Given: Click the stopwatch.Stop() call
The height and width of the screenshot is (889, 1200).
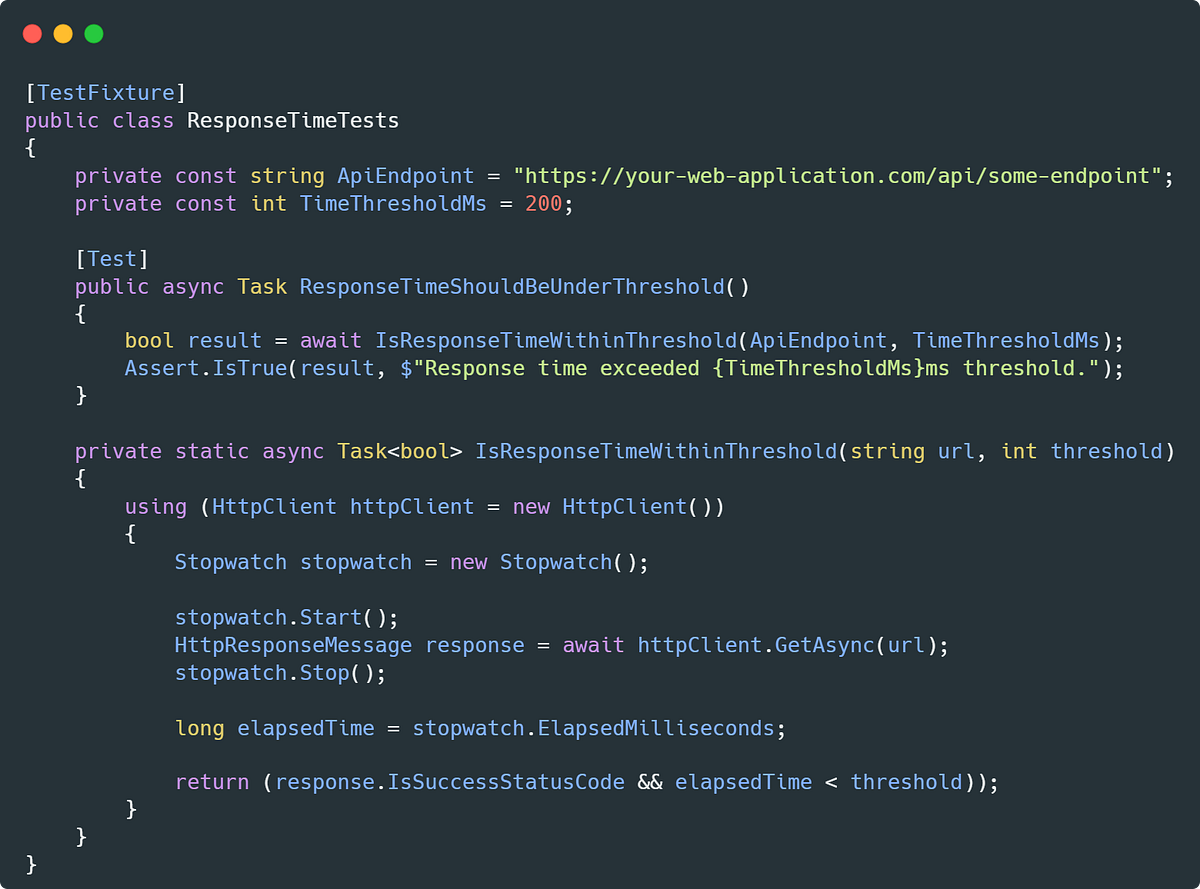Looking at the screenshot, I should (x=280, y=673).
